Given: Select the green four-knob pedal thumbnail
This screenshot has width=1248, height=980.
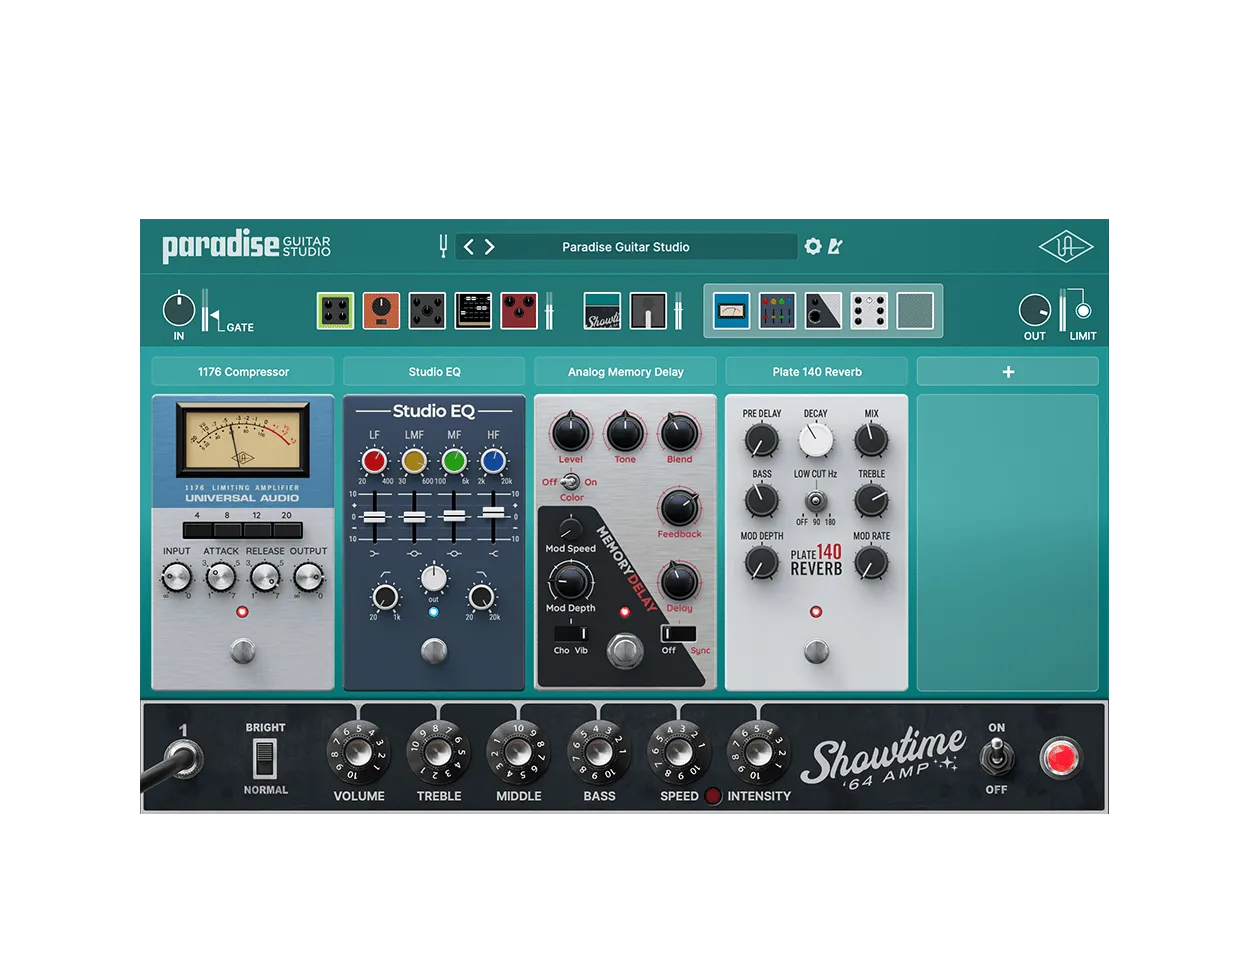Looking at the screenshot, I should 336,311.
